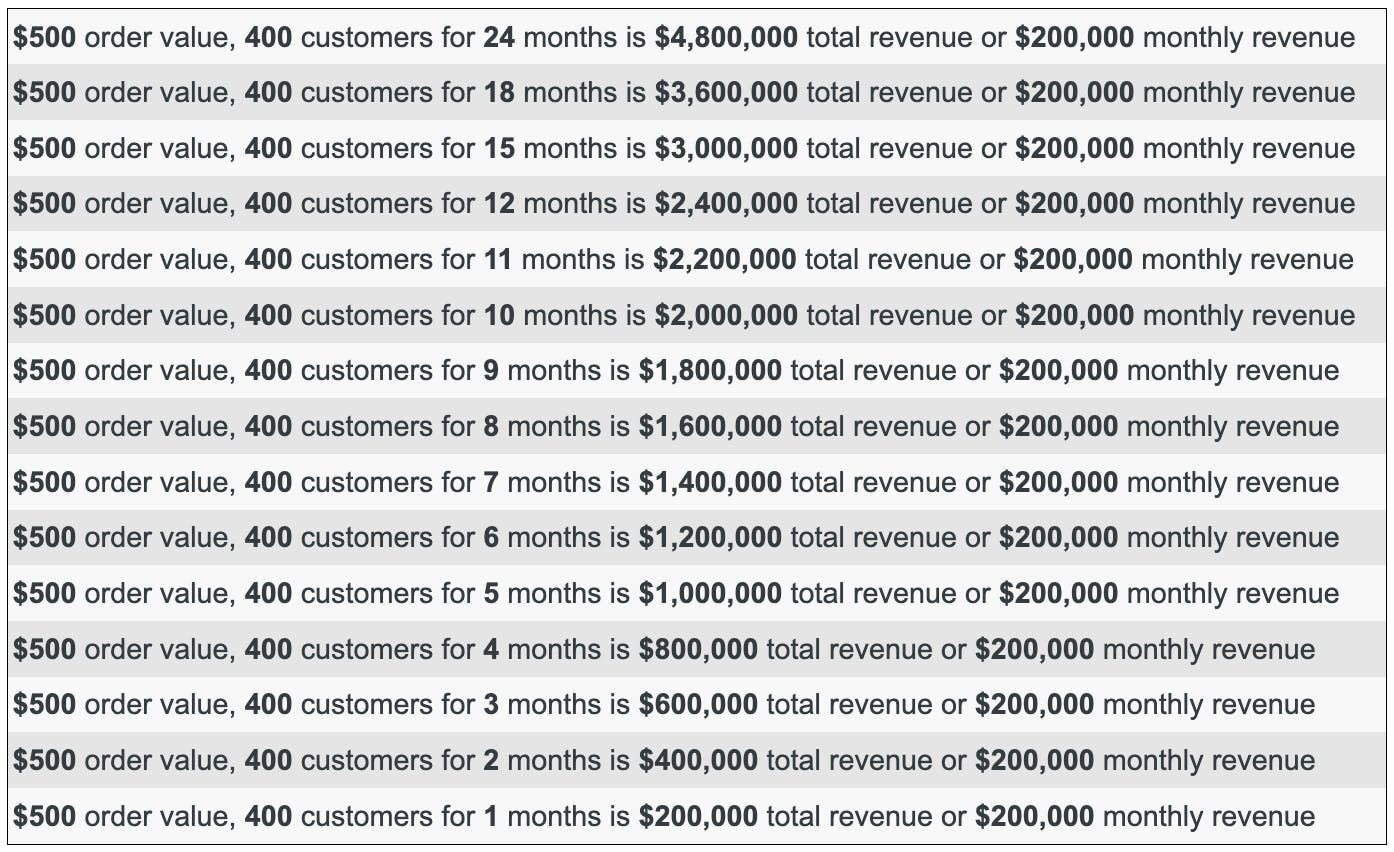This screenshot has width=1394, height=852.
Task: Click the $1,200,000 total revenue figure
Action: (x=710, y=537)
